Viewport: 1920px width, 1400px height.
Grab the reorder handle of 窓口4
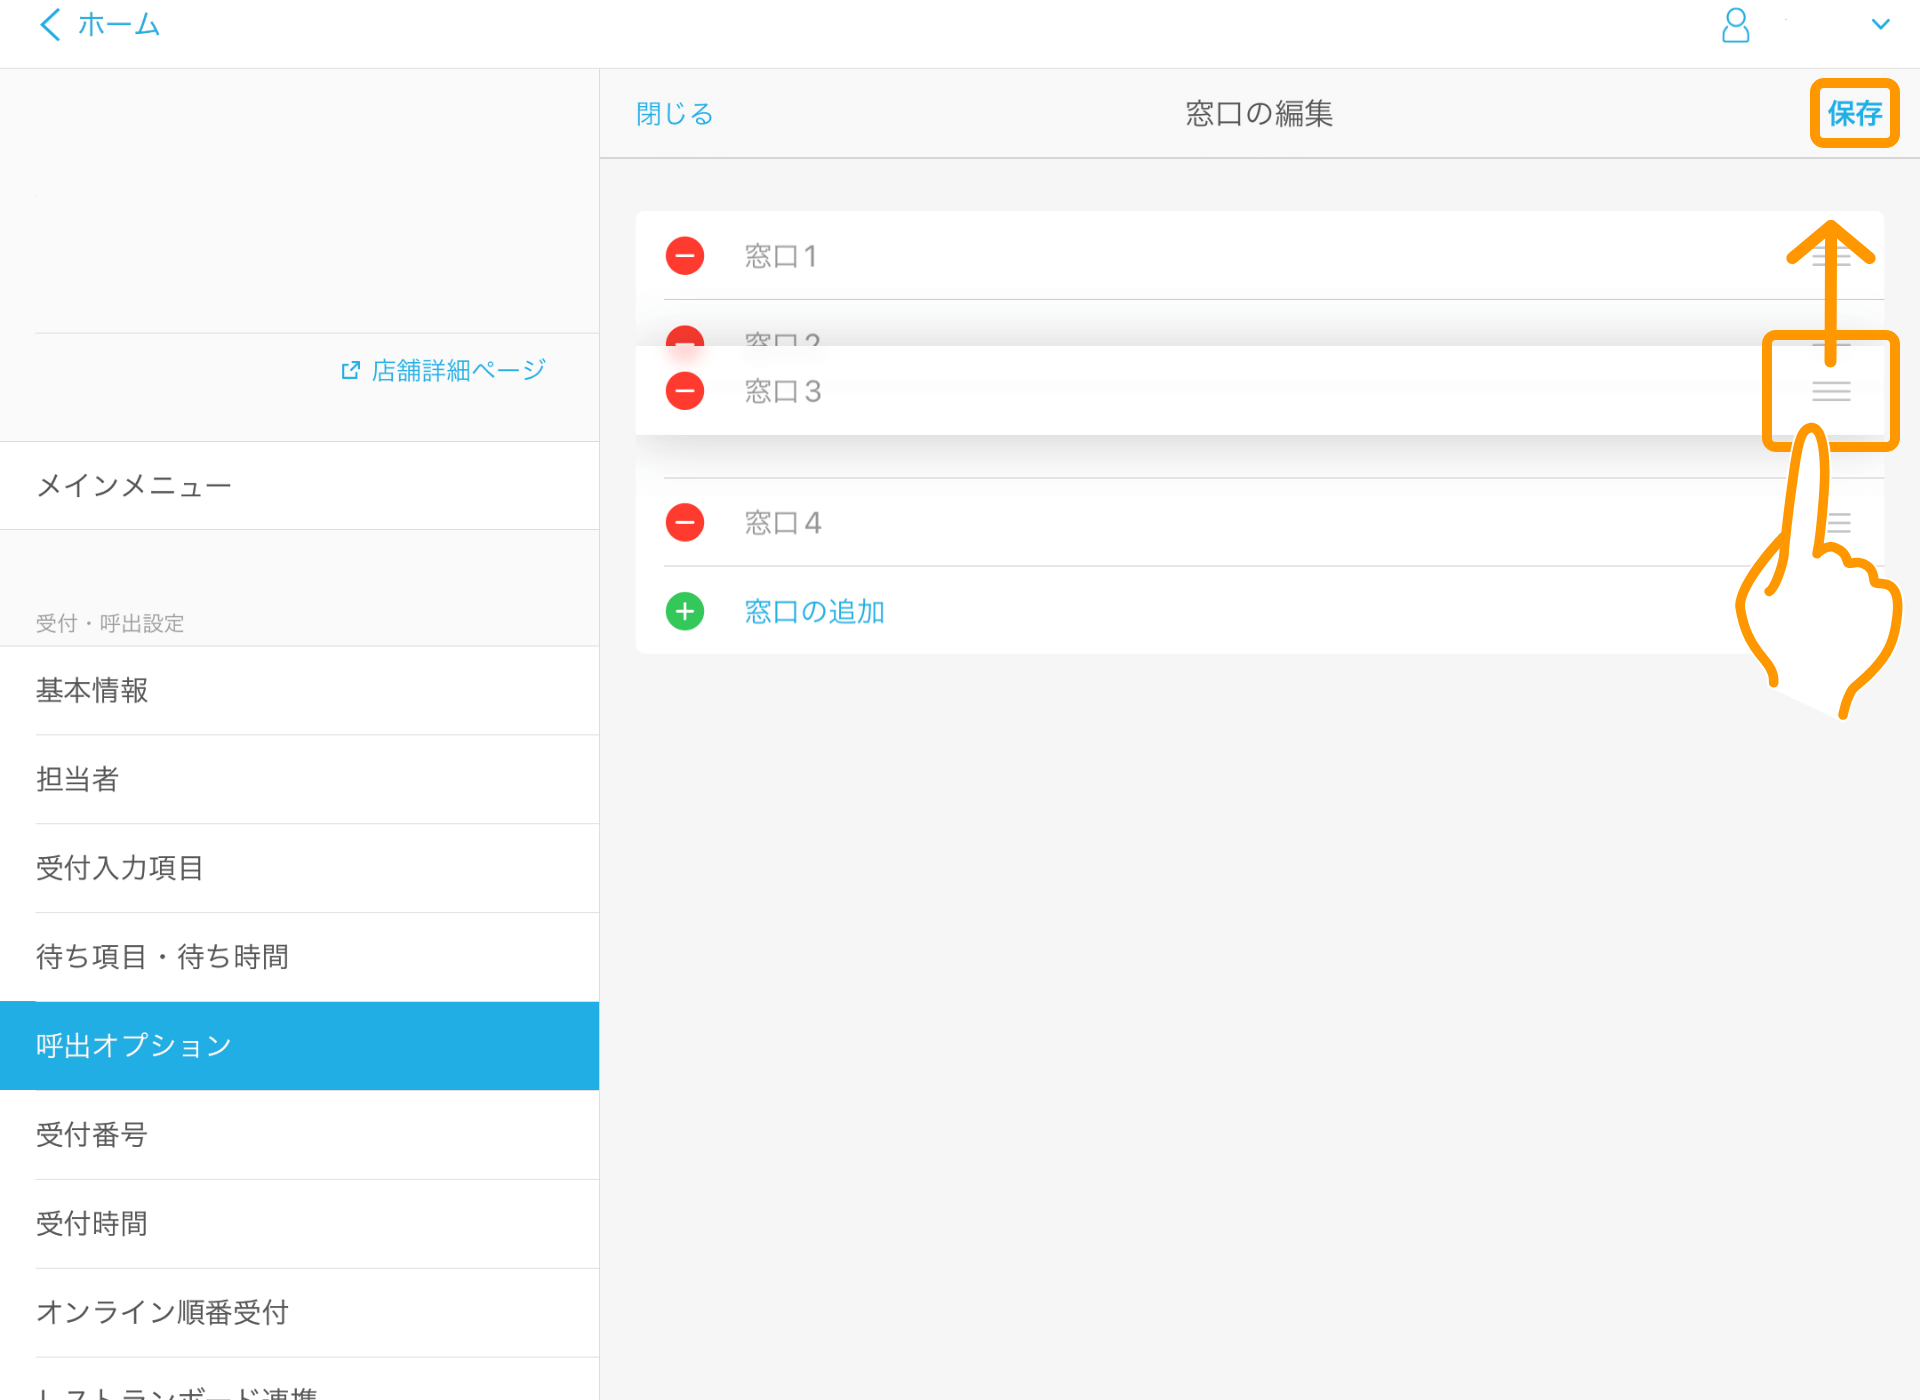pyautogui.click(x=1838, y=523)
